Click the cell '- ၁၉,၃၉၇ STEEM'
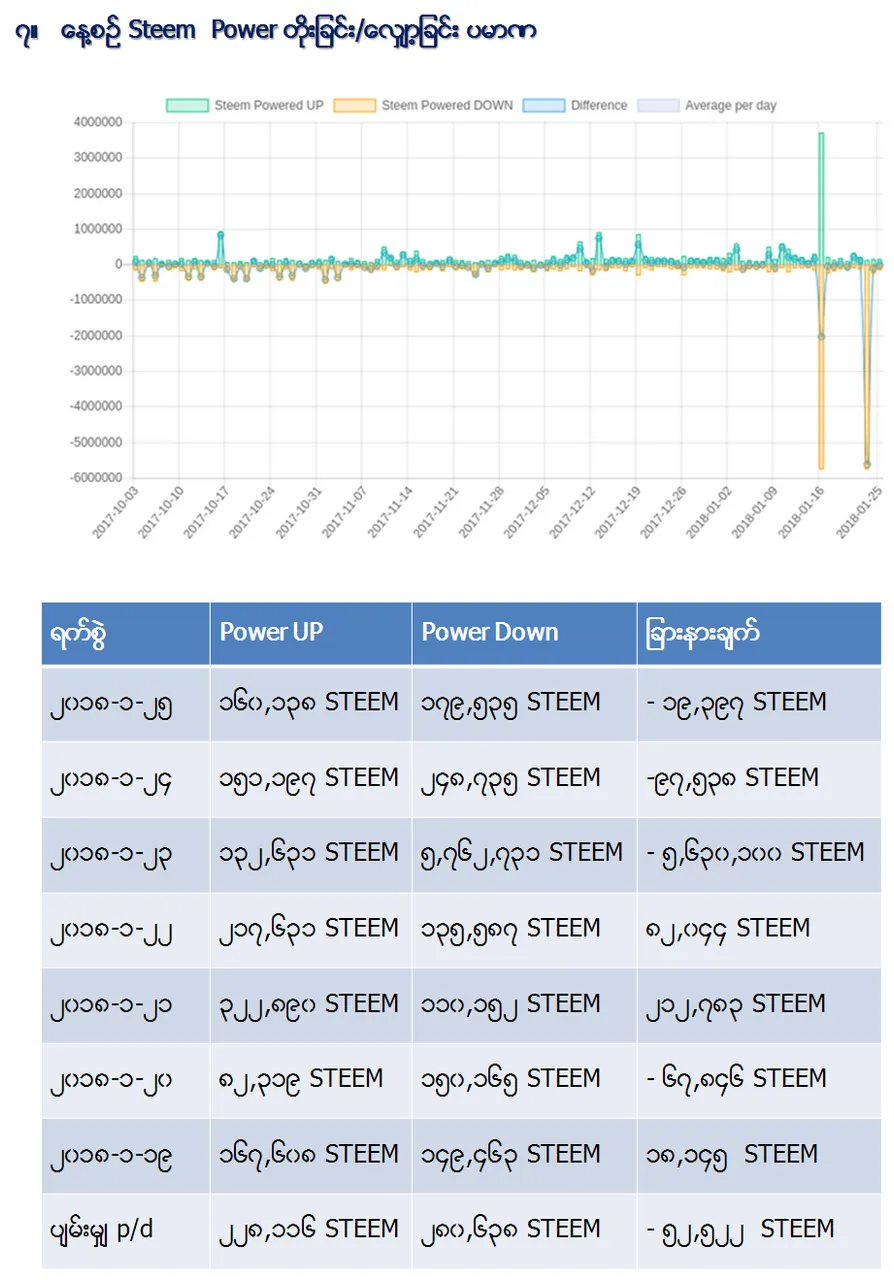 pyautogui.click(x=759, y=704)
